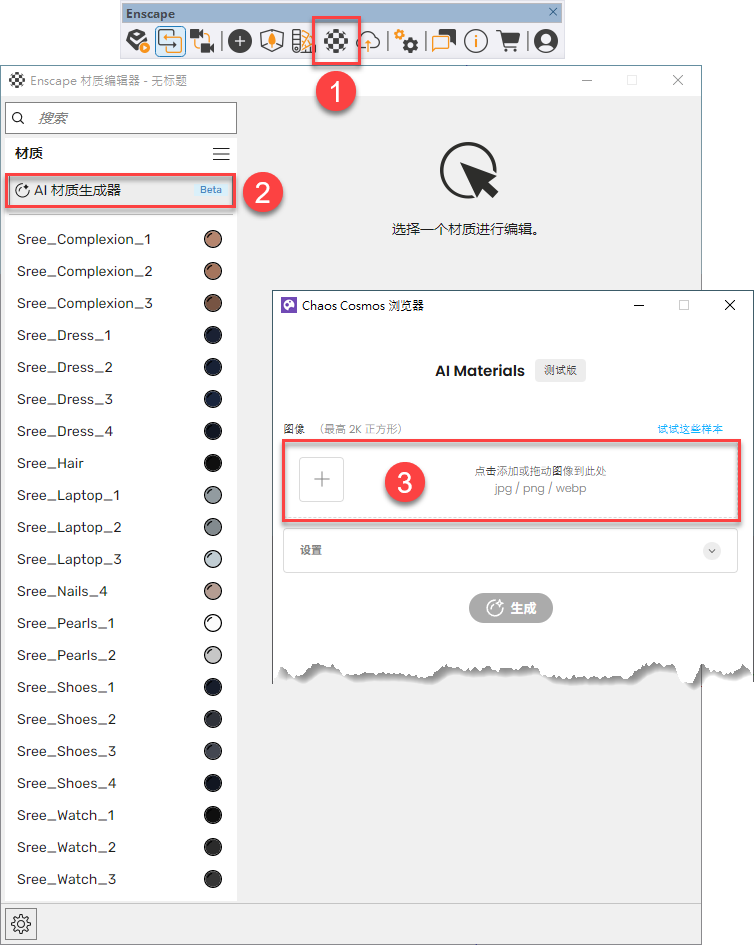Click the 生成 button
Viewport: 754px width, 945px height.
tap(511, 608)
